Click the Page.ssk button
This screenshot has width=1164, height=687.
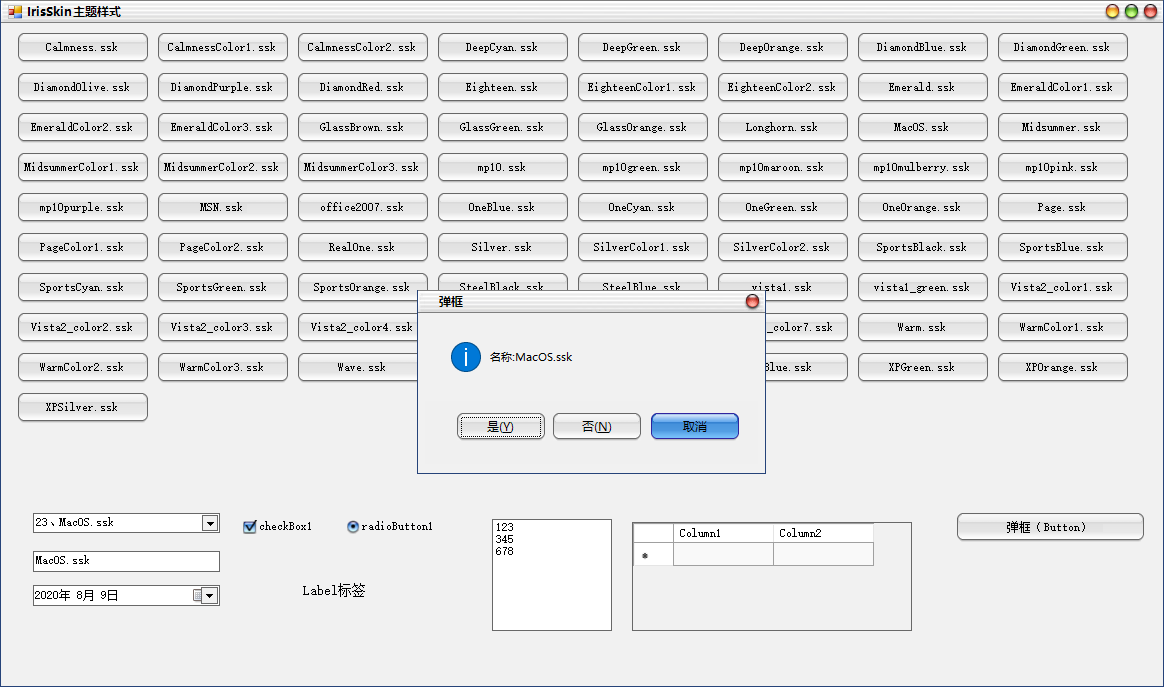click(1062, 207)
